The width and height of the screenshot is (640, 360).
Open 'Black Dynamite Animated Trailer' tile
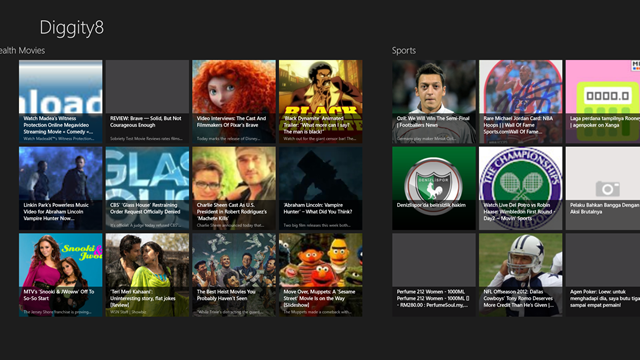click(320, 102)
